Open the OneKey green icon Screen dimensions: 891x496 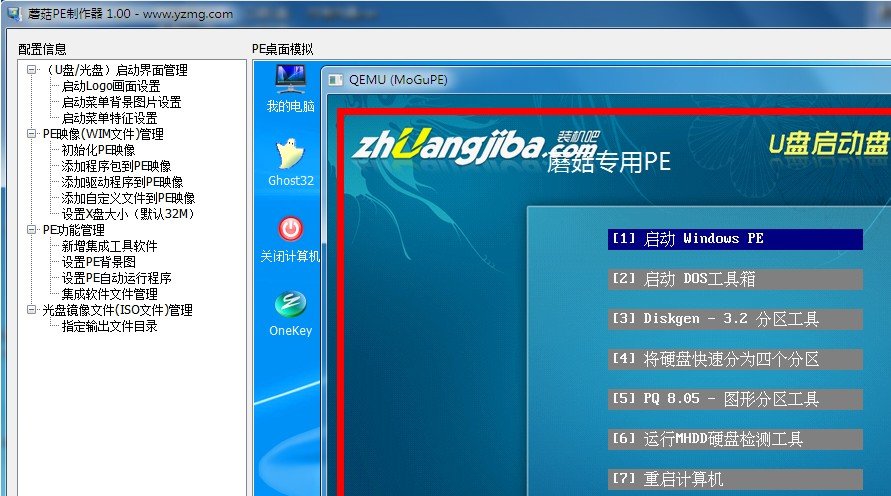pos(290,304)
